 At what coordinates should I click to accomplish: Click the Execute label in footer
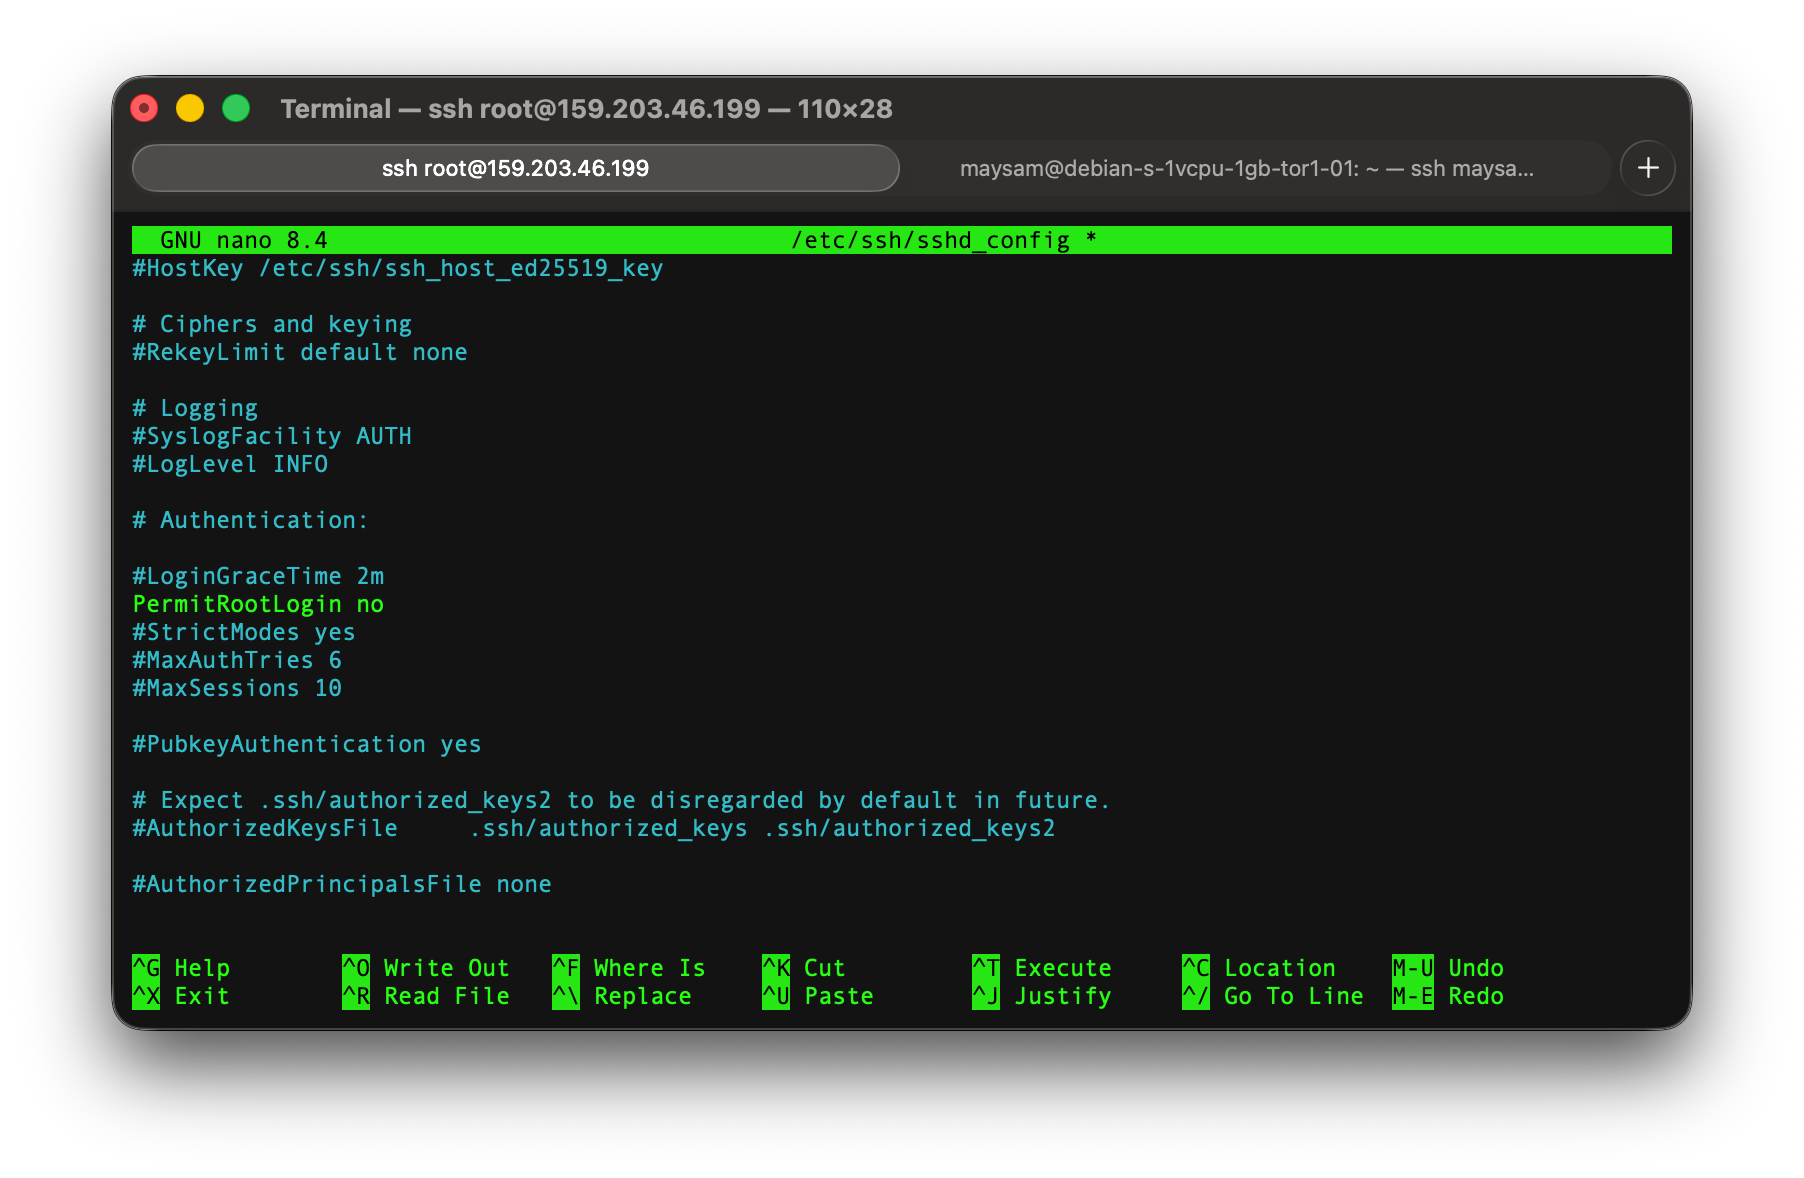pos(1063,968)
